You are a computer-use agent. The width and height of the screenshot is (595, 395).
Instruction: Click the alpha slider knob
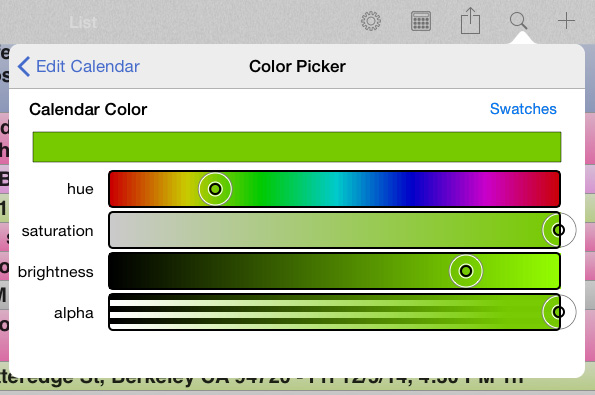click(x=559, y=312)
